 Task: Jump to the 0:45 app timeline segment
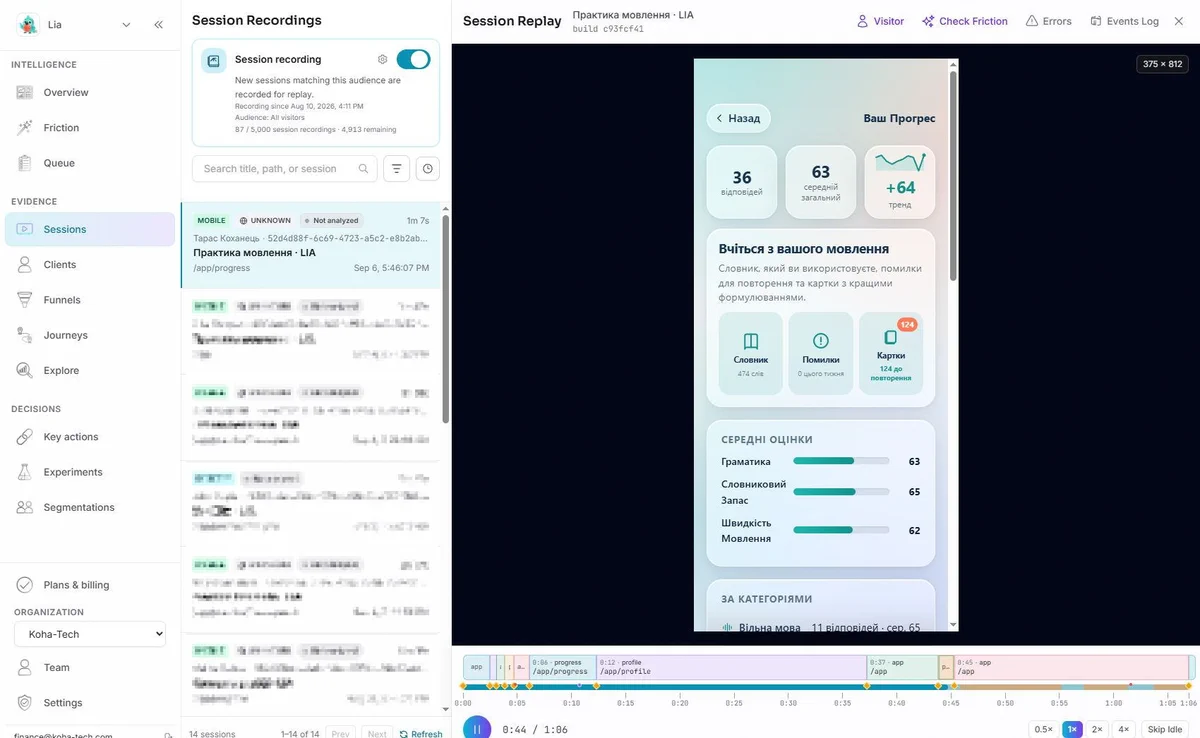point(1070,667)
